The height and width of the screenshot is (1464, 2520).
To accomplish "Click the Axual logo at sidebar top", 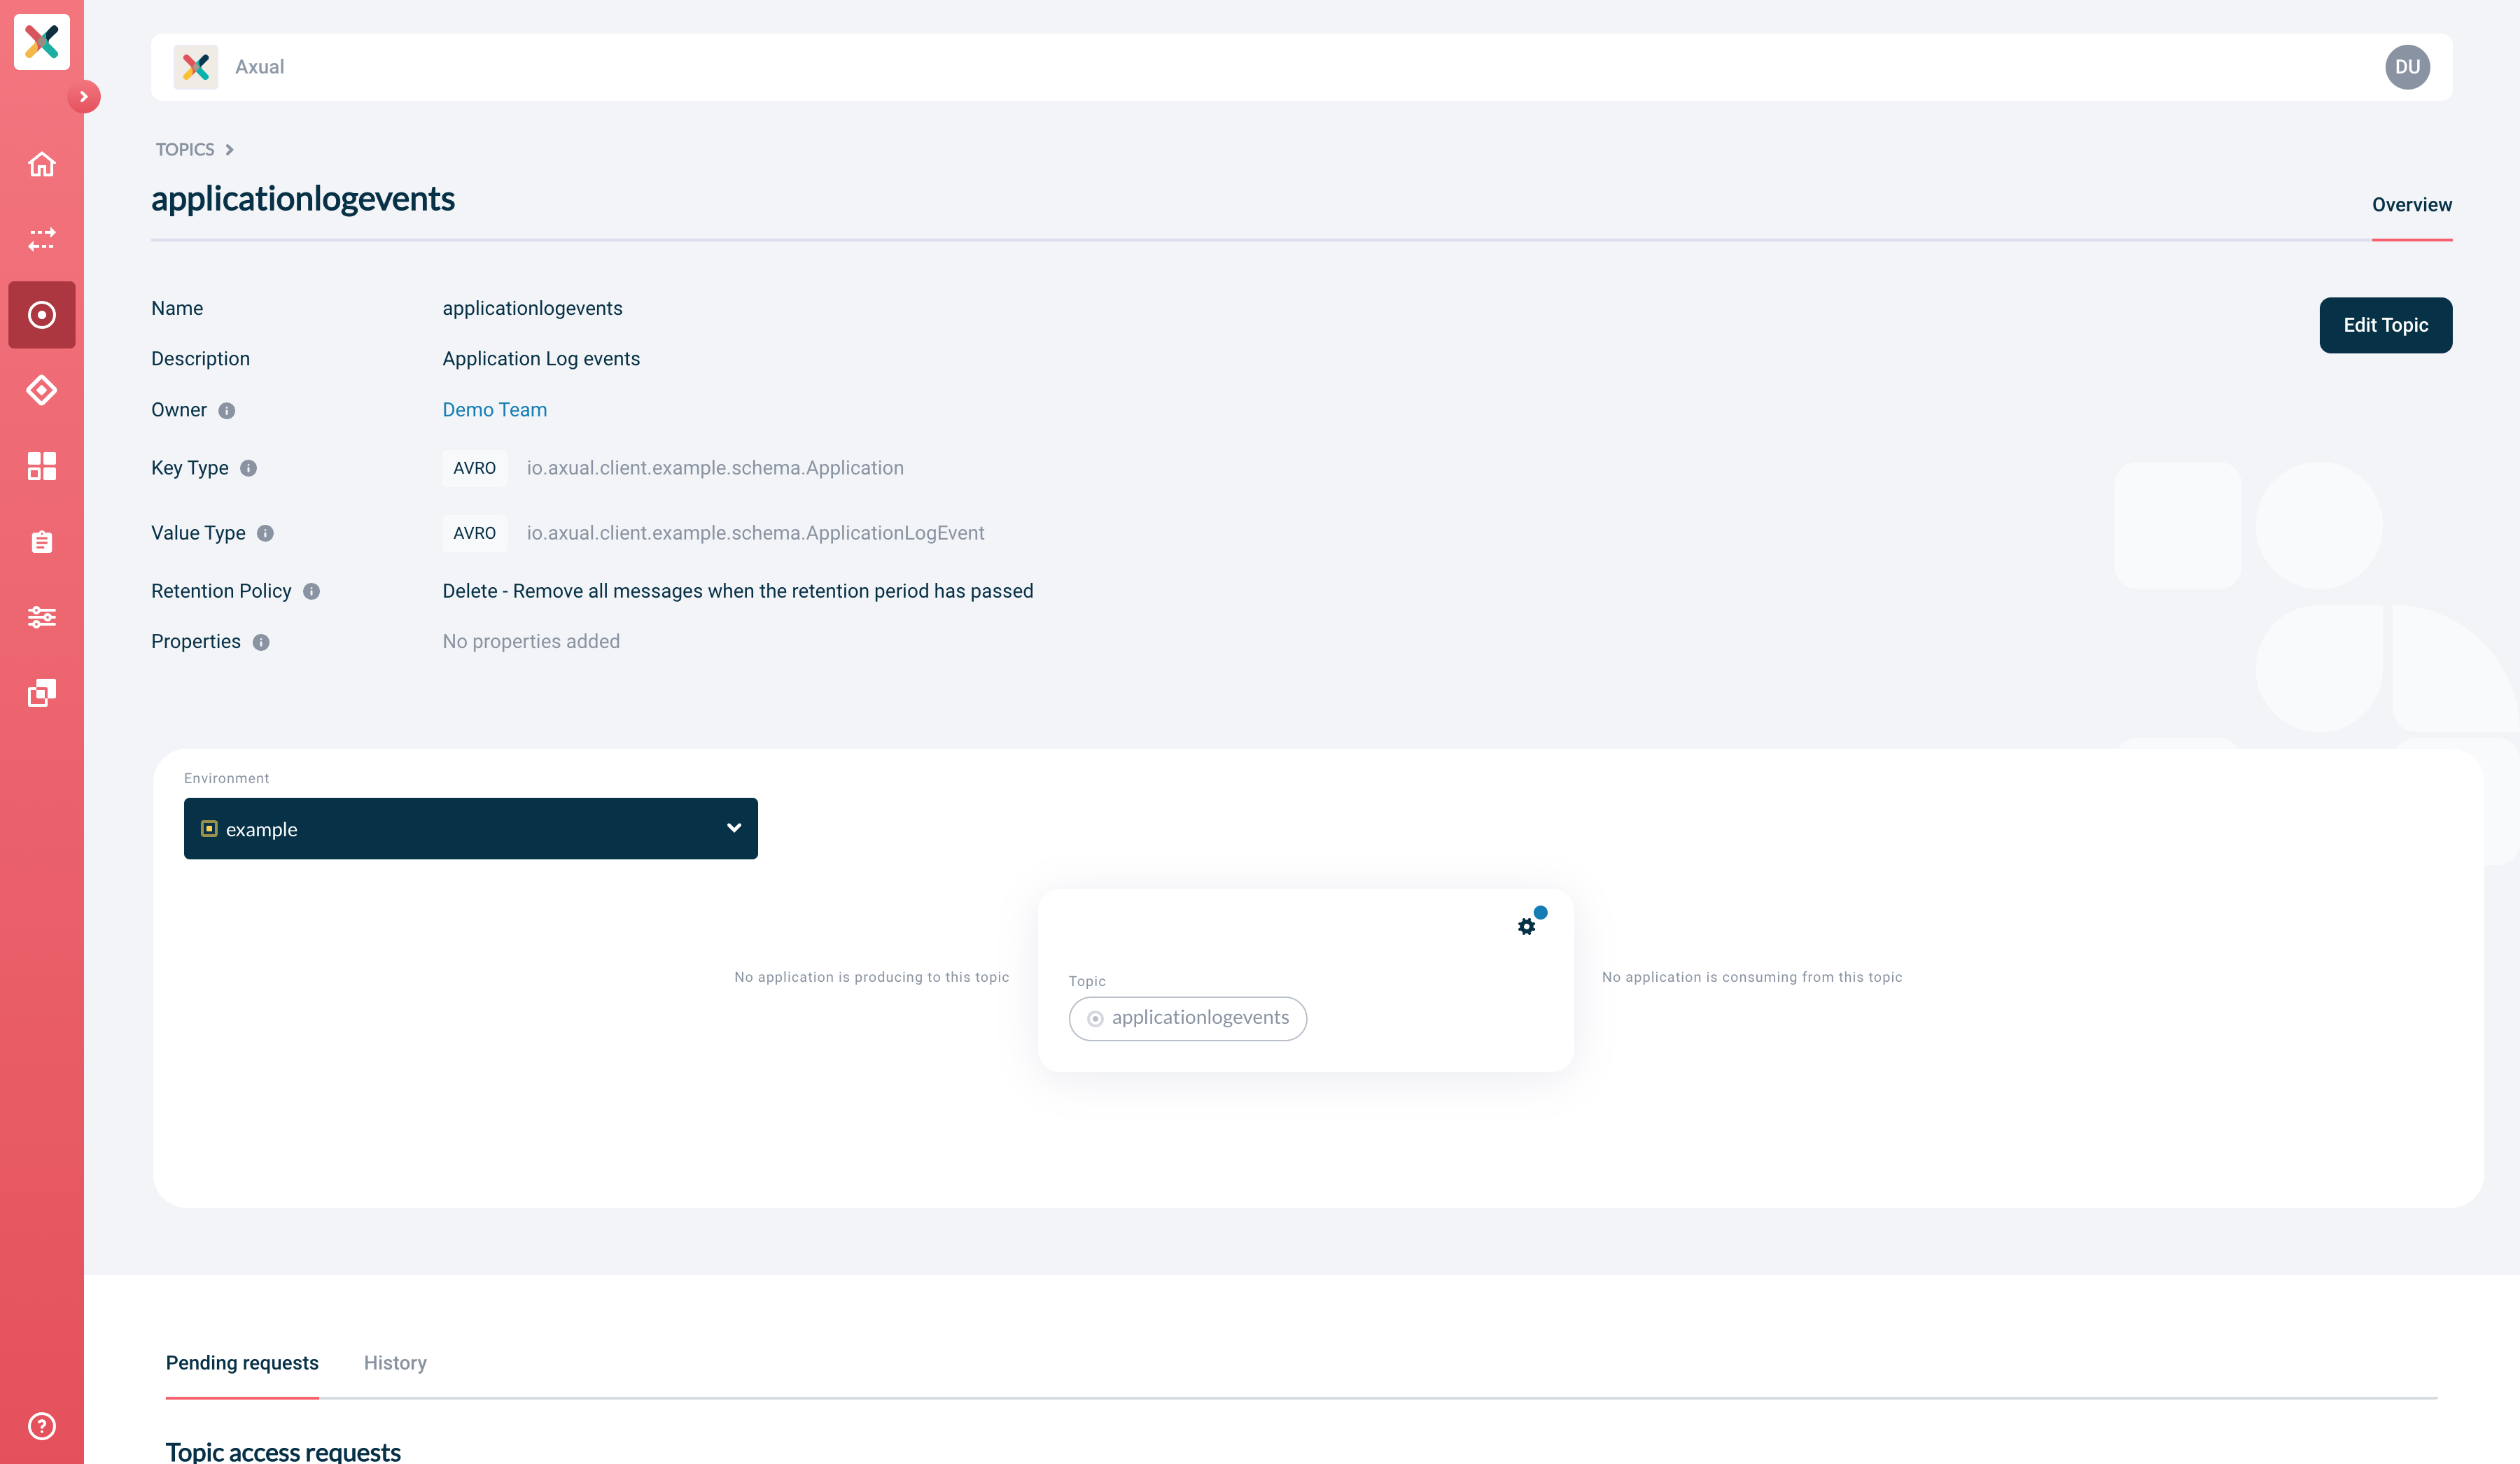I will 41,41.
